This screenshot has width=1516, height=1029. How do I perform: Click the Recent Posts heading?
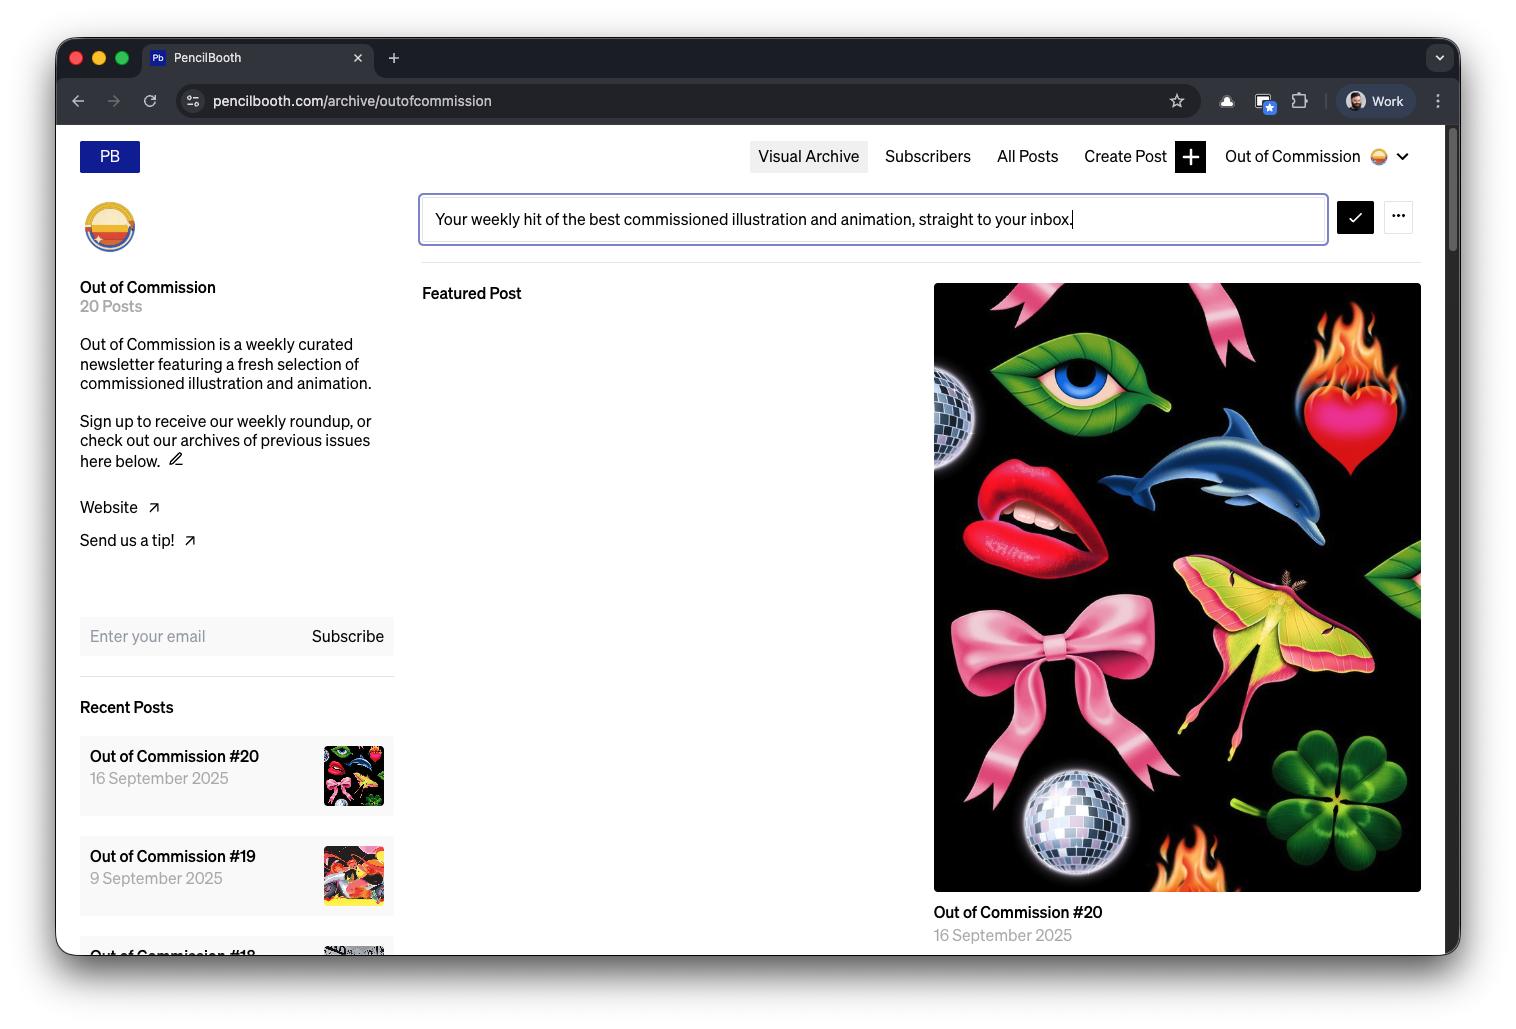click(127, 708)
